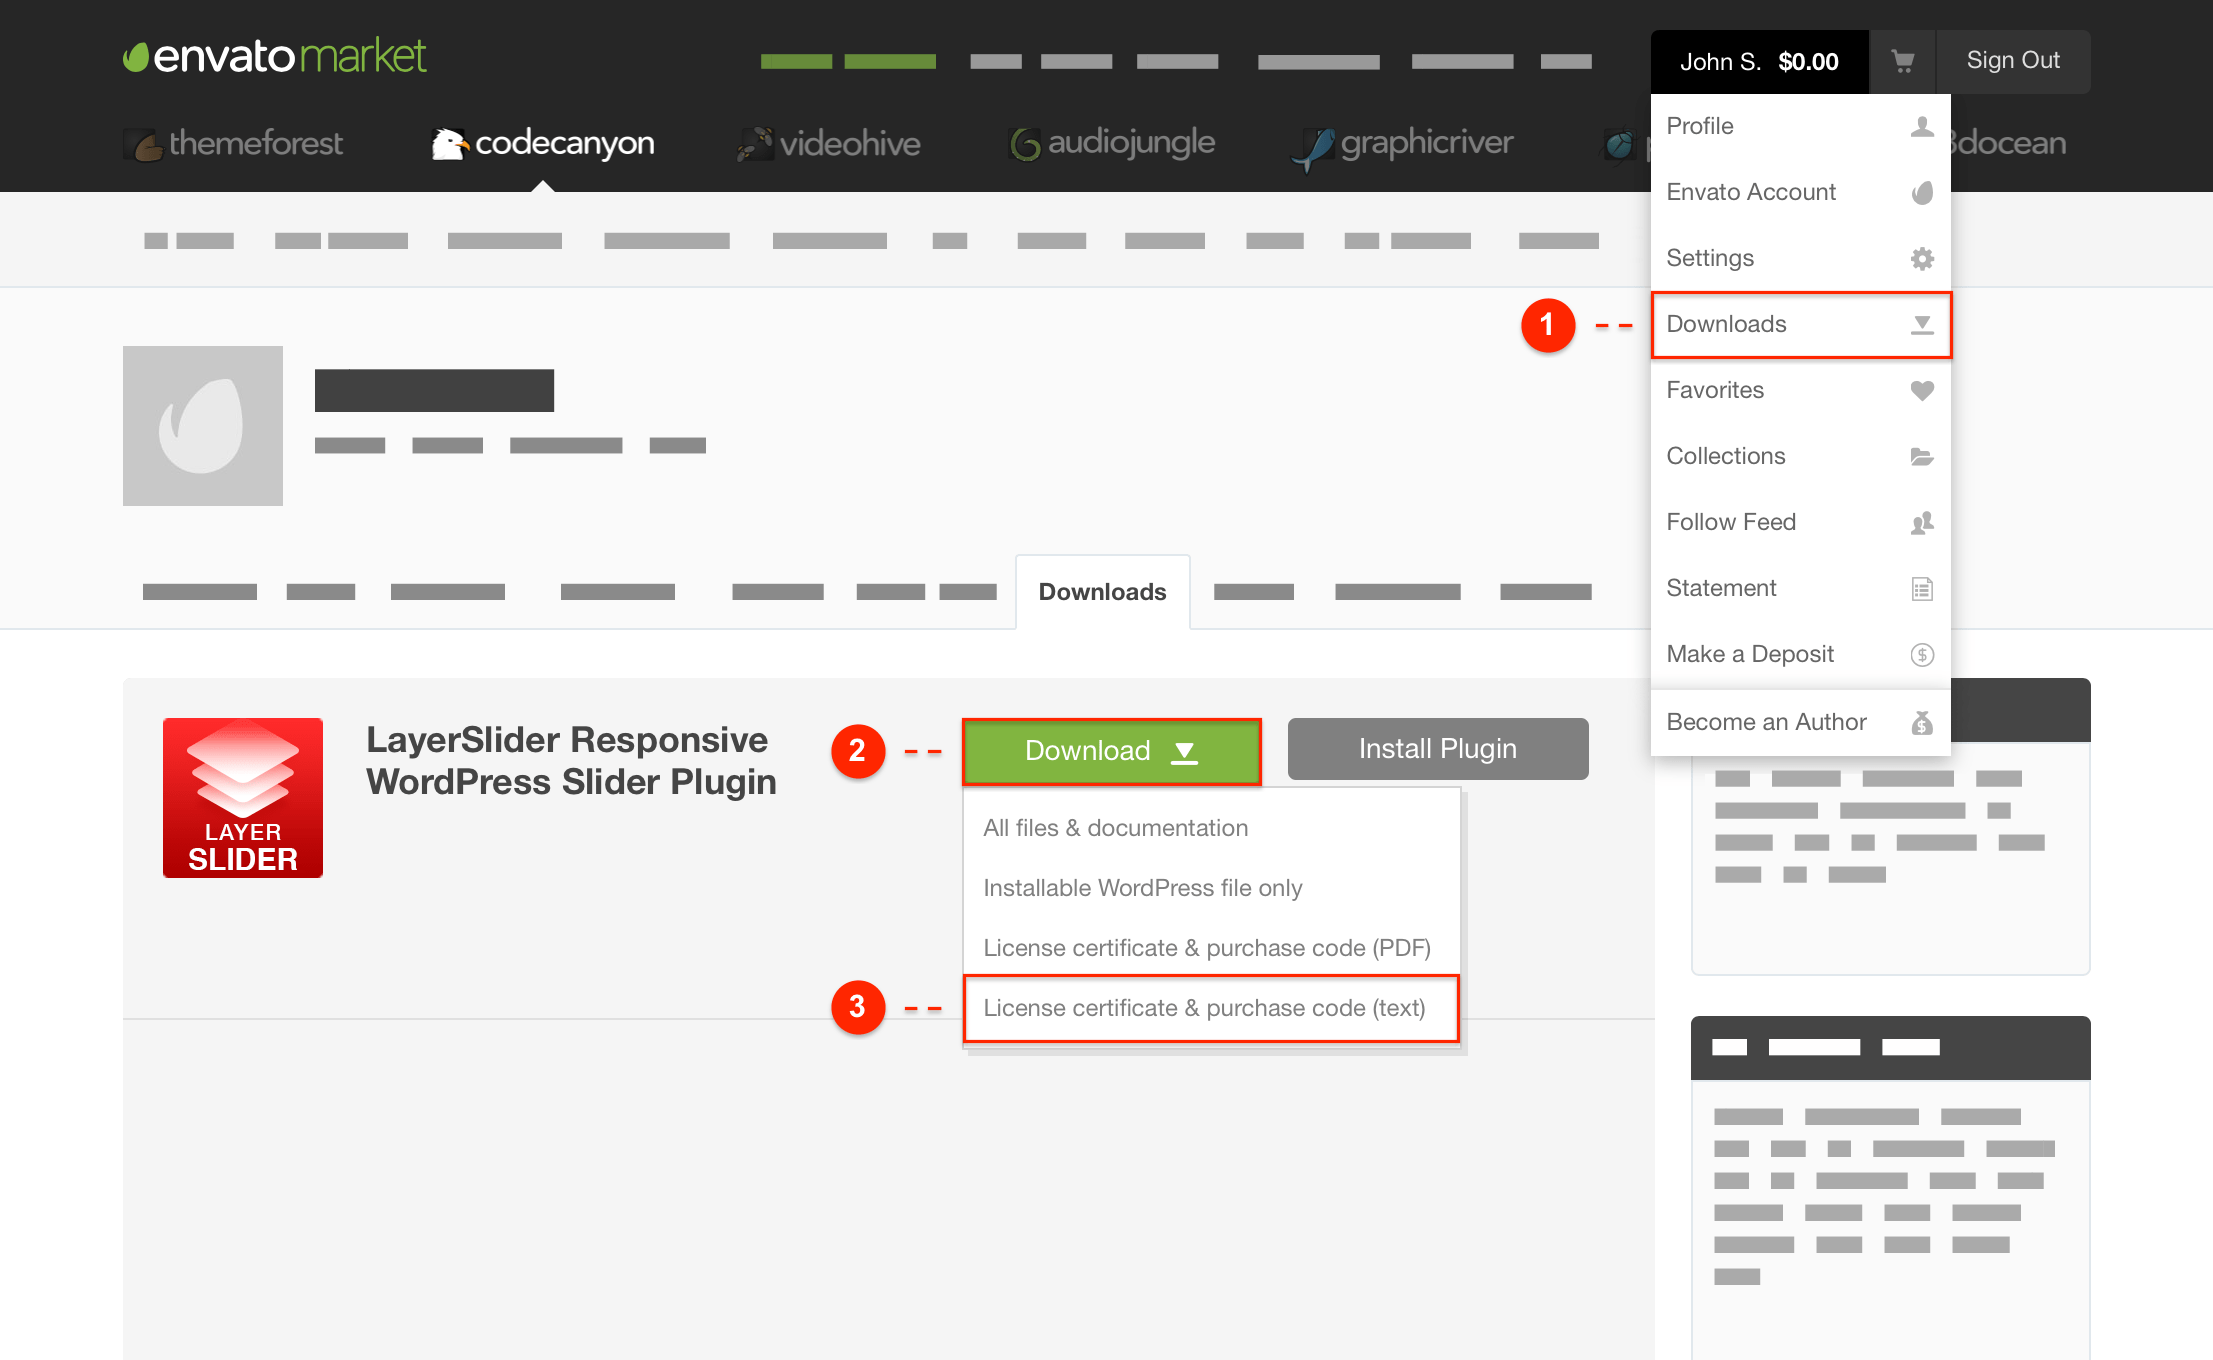
Task: Open Statement from the account menu
Action: coord(1800,589)
